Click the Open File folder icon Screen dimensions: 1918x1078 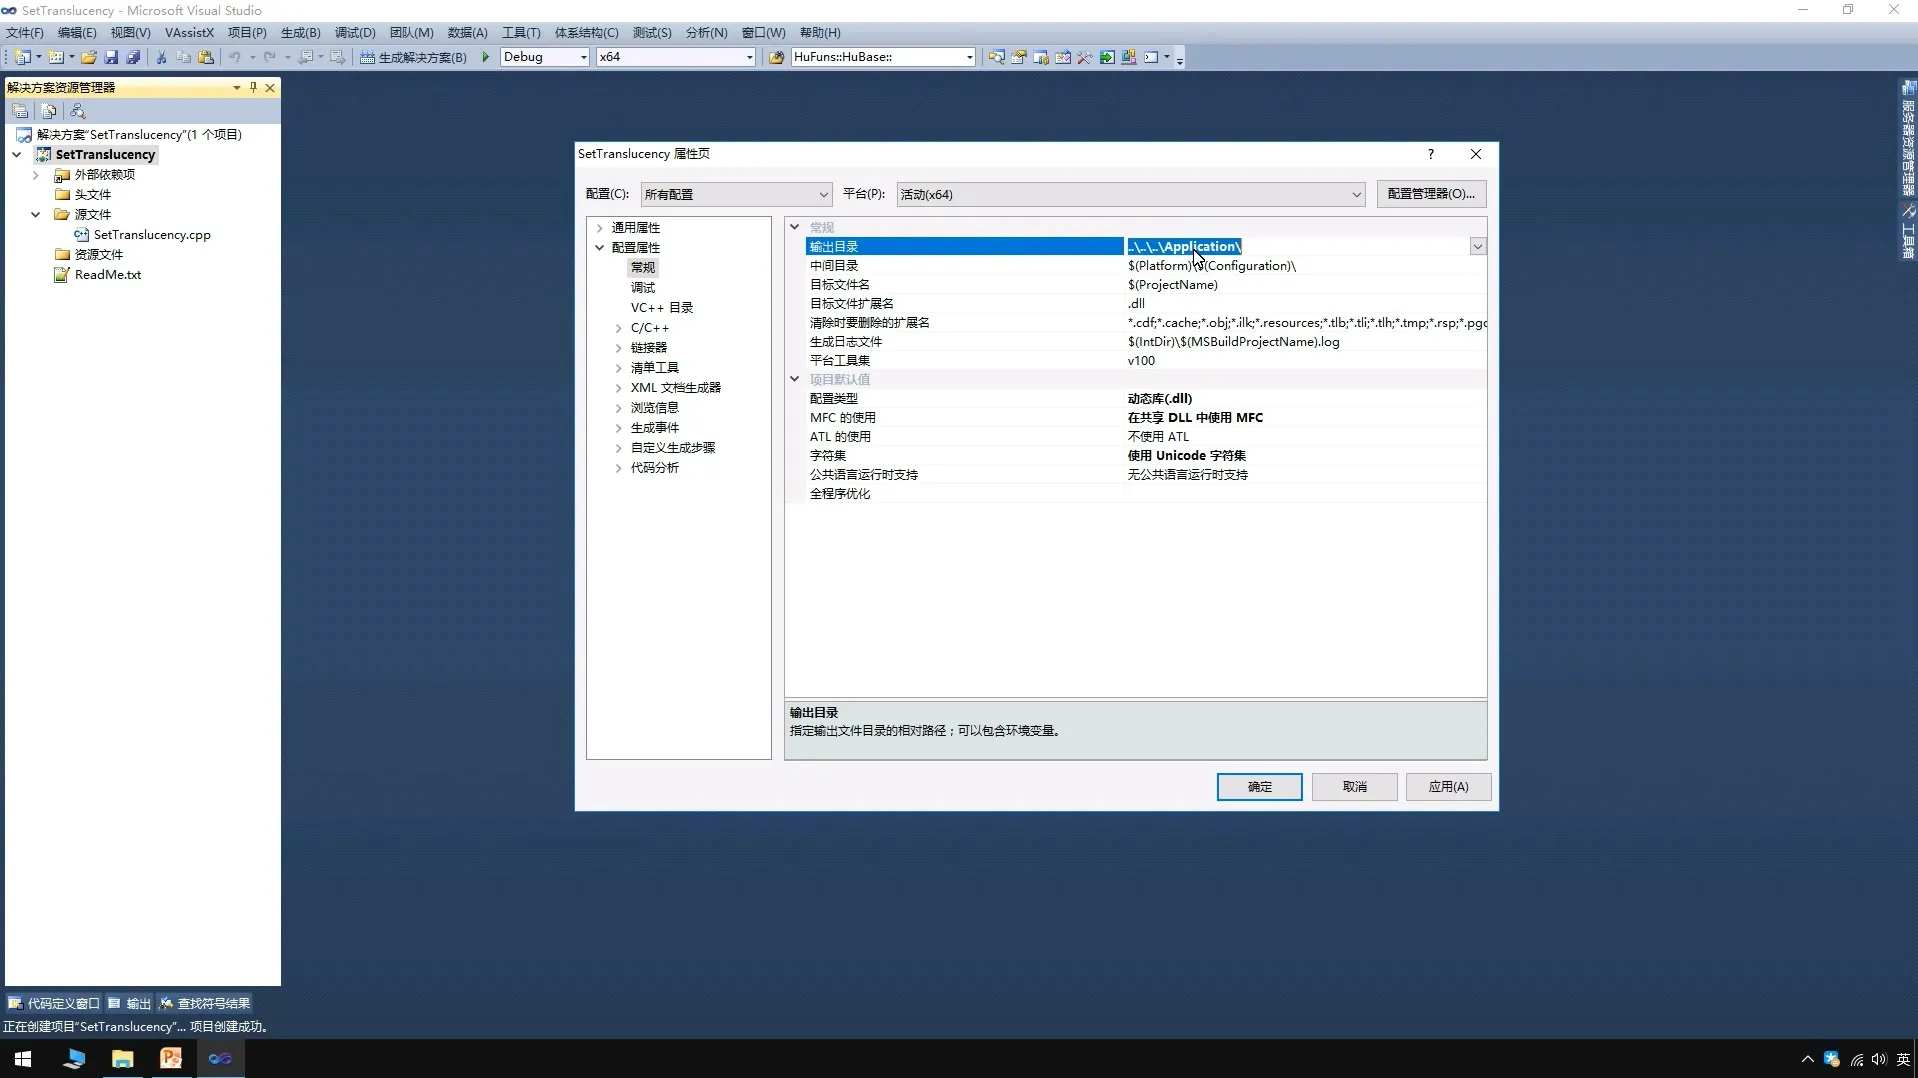[x=89, y=57]
